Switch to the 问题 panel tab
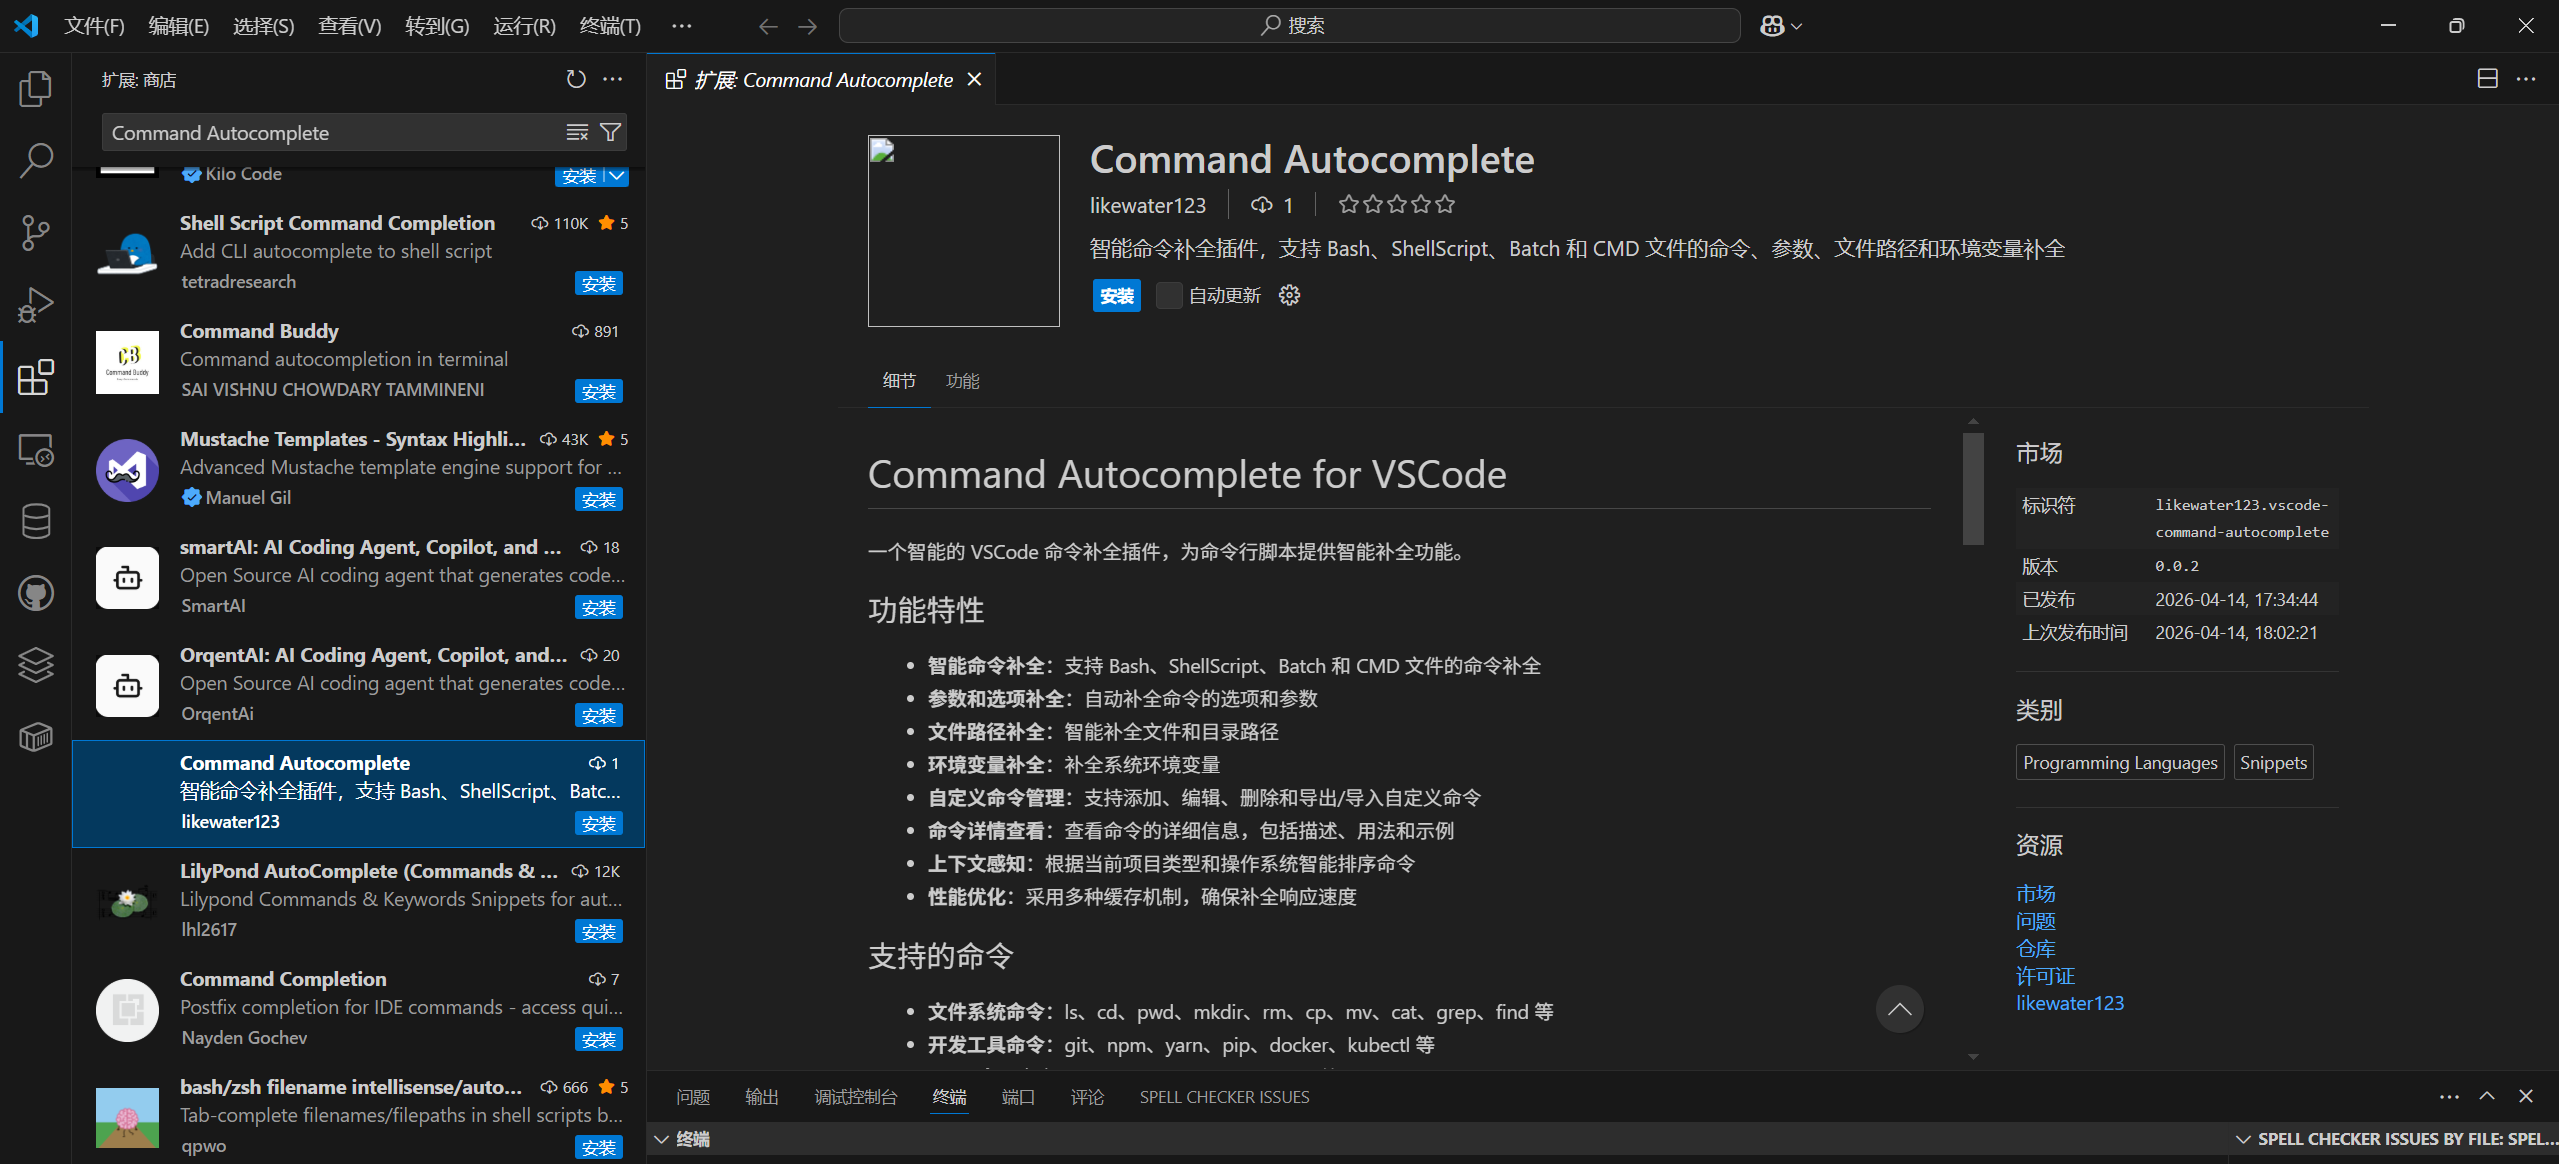Screen dimensions: 2559x1164 693,1097
